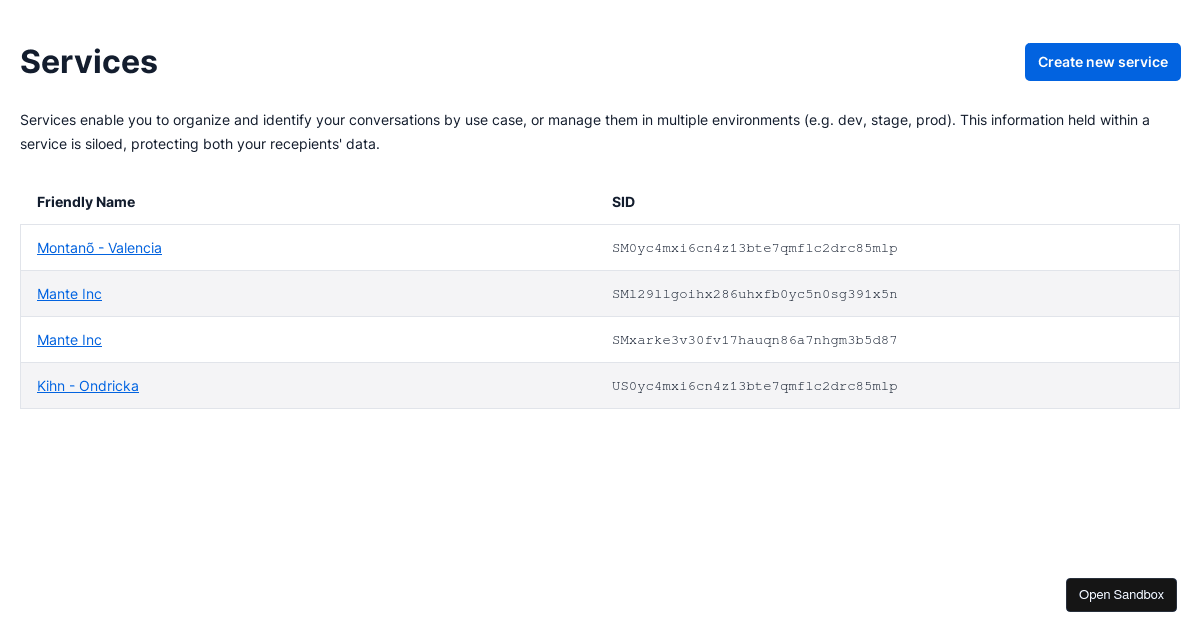Image resolution: width=1200 pixels, height=630 pixels.
Task: Click the SID column header
Action: (623, 202)
